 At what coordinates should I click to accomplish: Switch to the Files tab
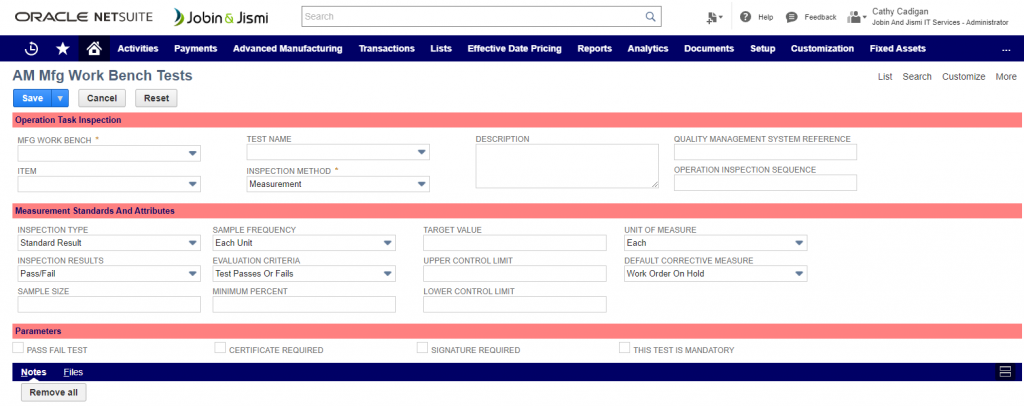pyautogui.click(x=73, y=372)
